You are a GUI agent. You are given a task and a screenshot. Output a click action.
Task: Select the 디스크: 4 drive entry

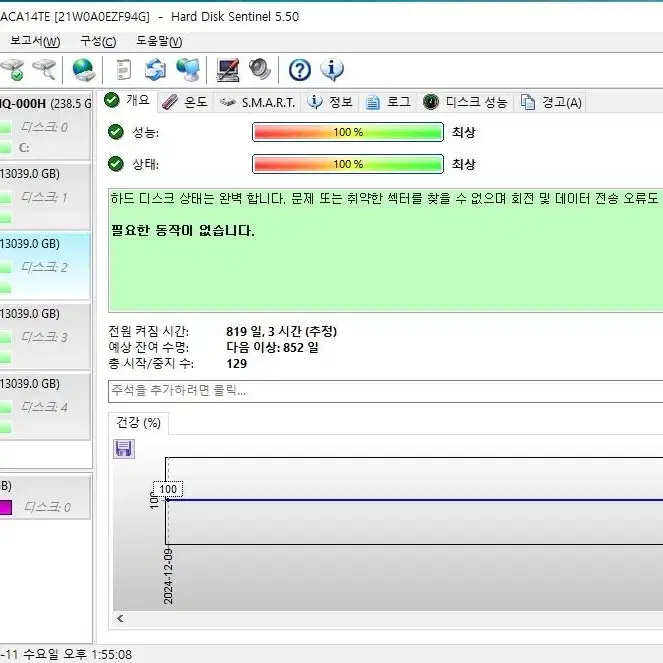[44, 407]
